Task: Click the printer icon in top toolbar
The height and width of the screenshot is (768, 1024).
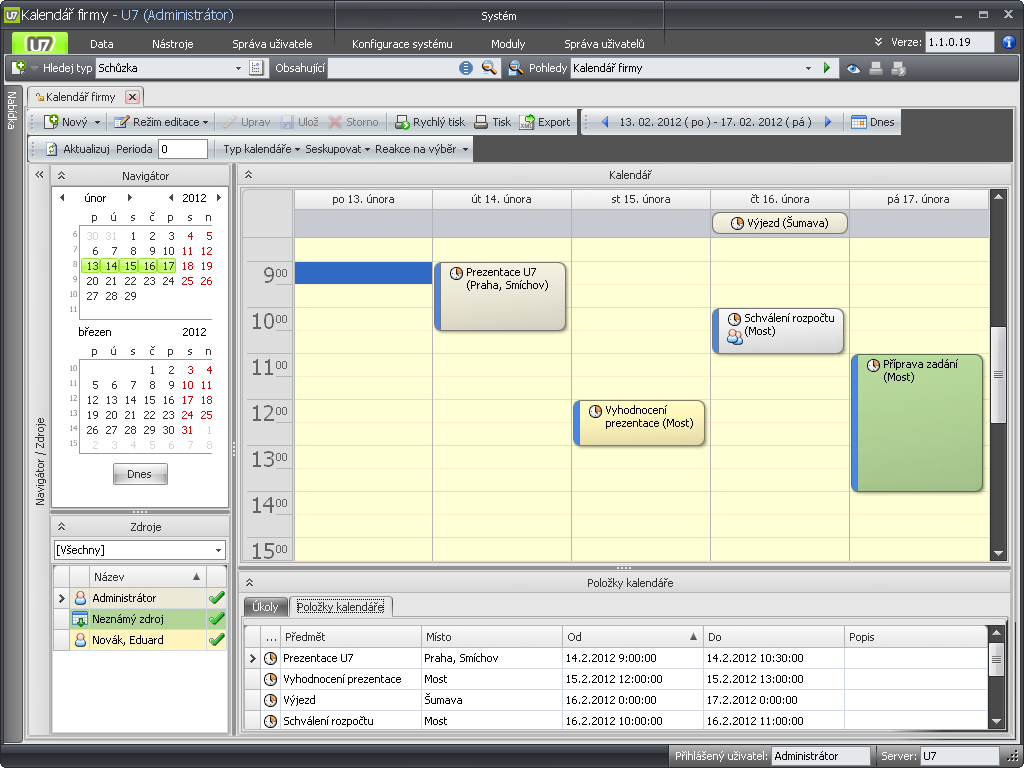Action: pyautogui.click(x=876, y=68)
